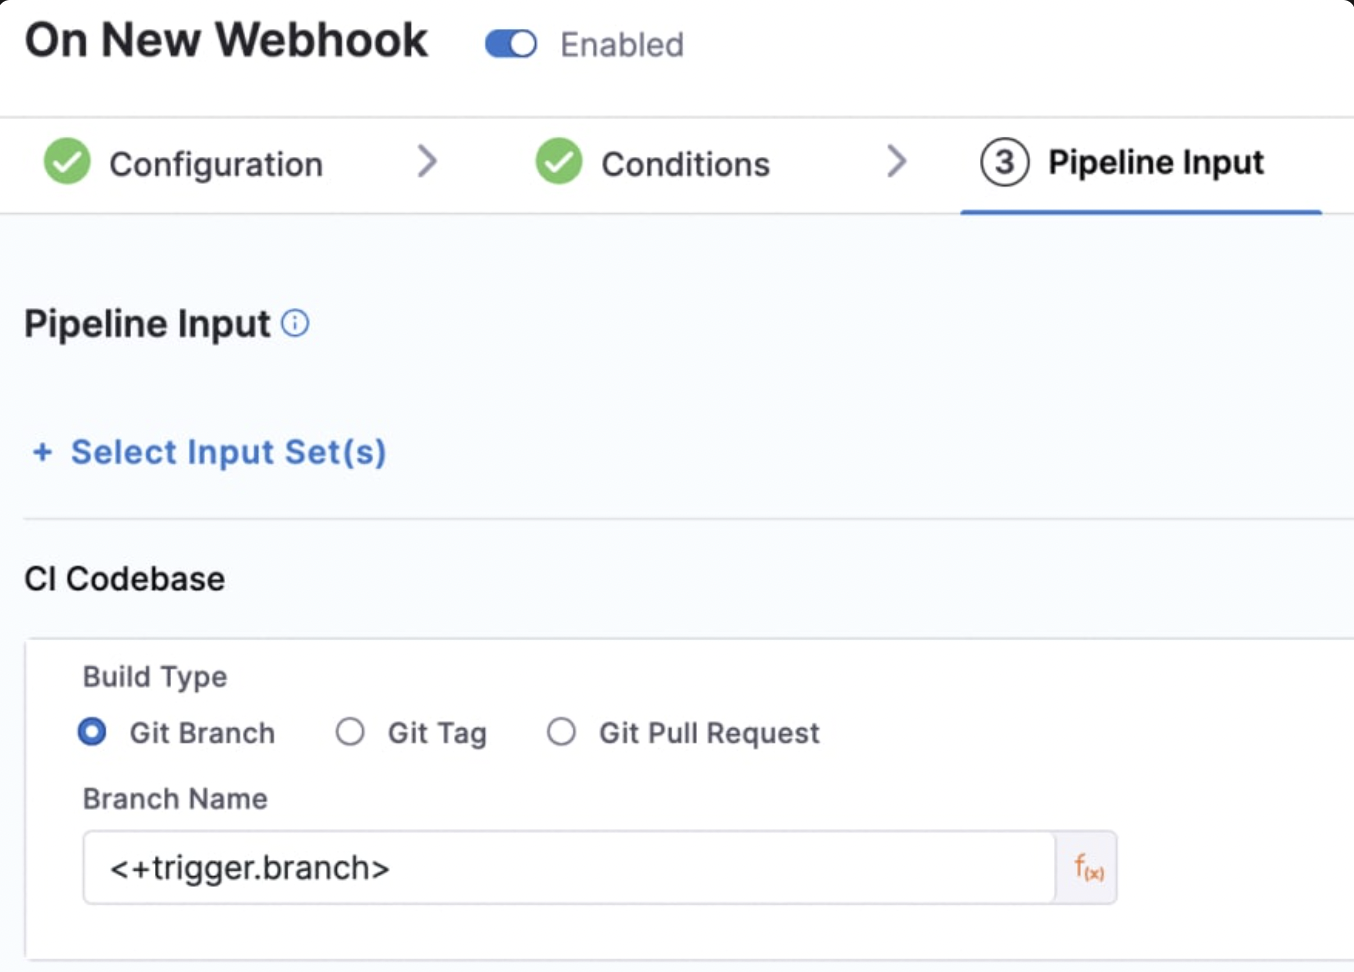Click the plus icon before Select Input Set(s)
This screenshot has height=972, width=1354.
point(42,452)
